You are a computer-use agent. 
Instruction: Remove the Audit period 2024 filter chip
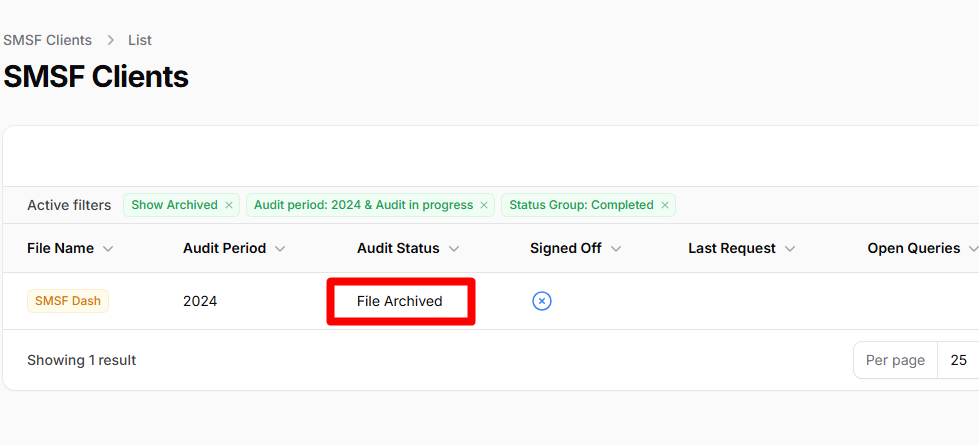tap(484, 205)
